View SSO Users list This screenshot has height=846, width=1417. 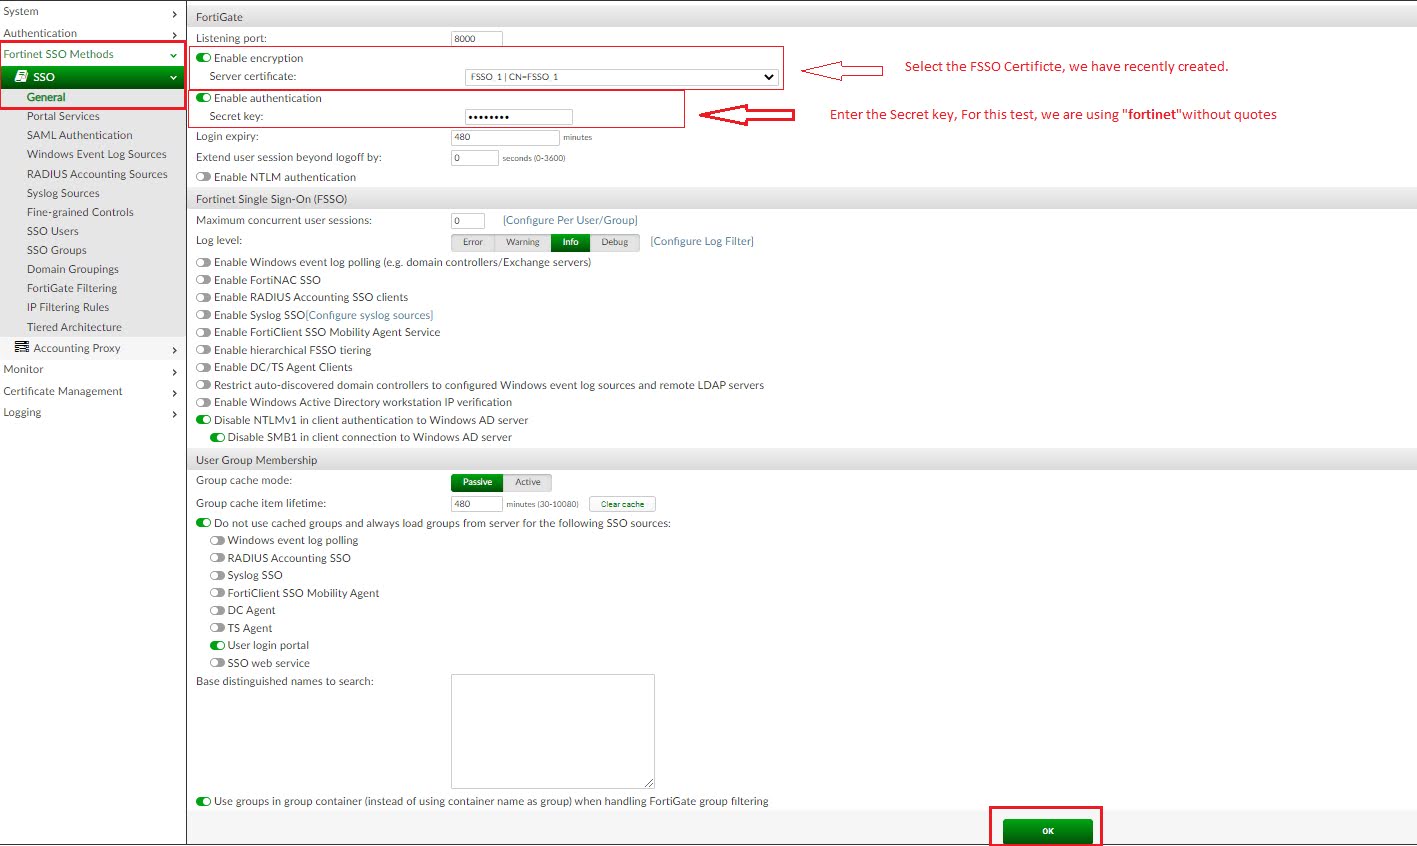click(53, 231)
